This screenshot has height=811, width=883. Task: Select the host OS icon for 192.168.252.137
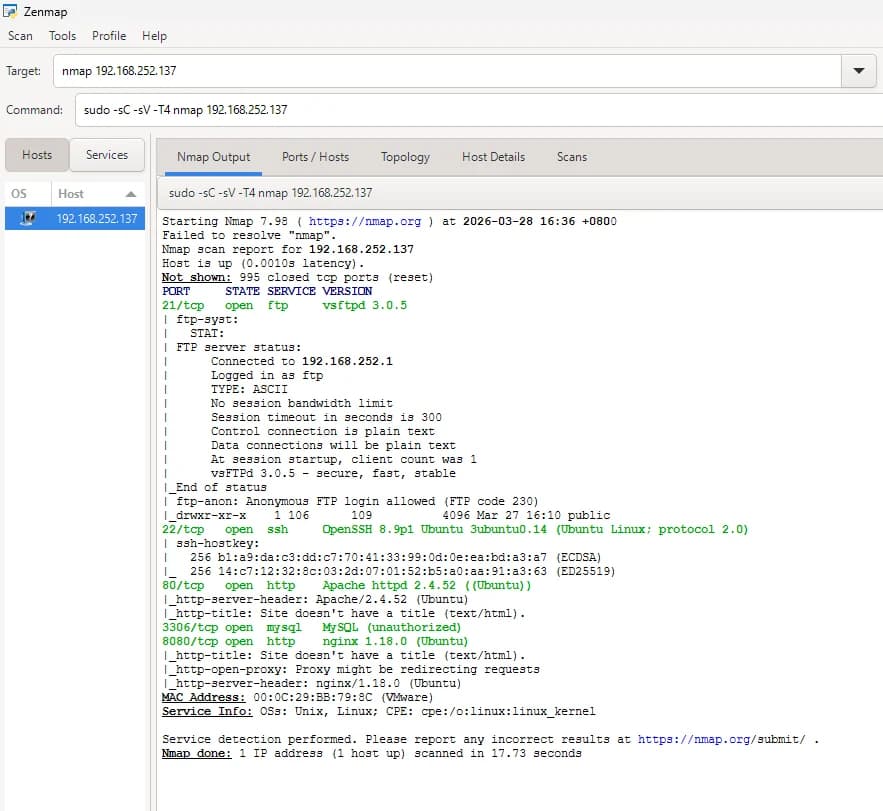tap(28, 219)
